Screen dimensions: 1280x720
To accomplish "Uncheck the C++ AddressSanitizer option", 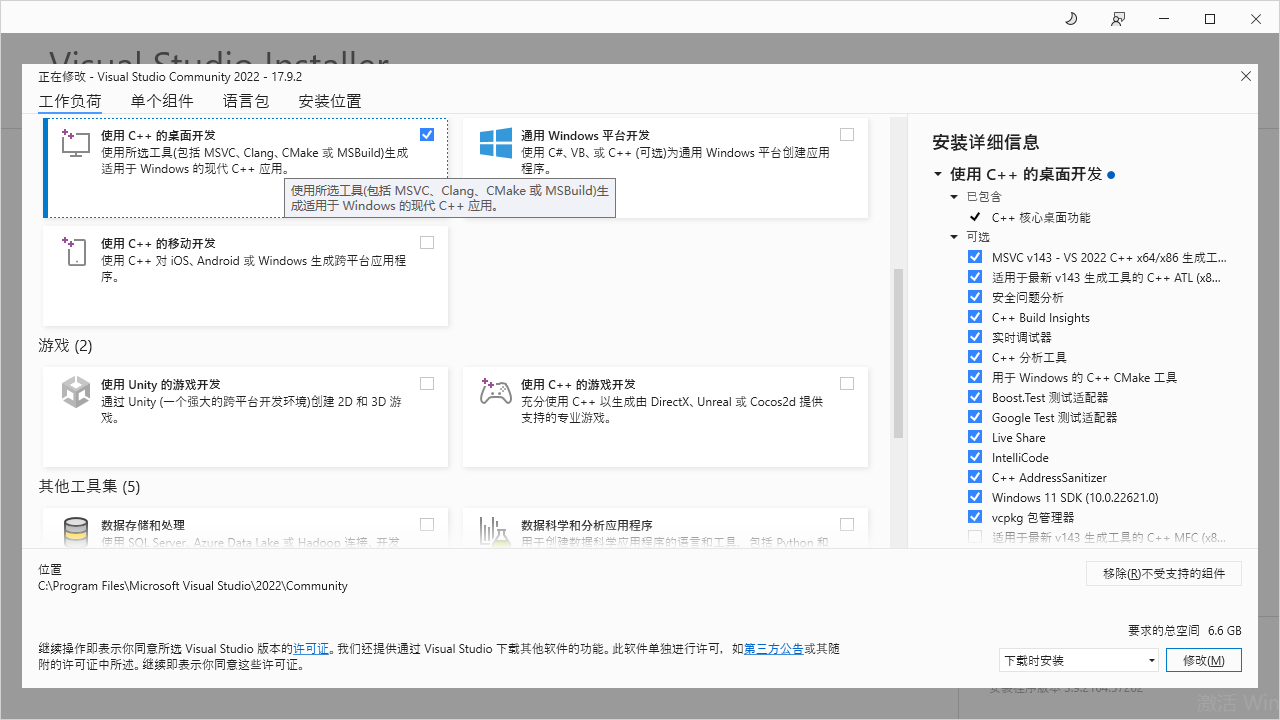I will click(x=975, y=477).
